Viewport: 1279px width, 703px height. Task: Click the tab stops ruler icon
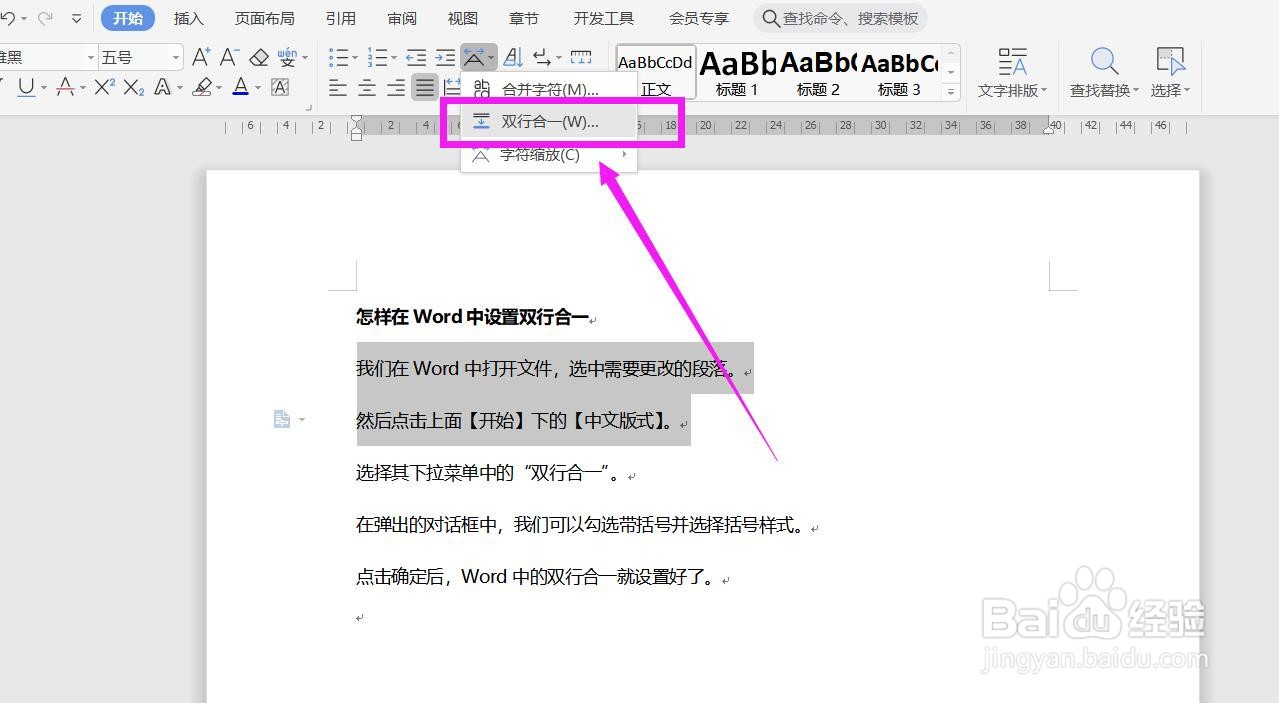pos(580,58)
